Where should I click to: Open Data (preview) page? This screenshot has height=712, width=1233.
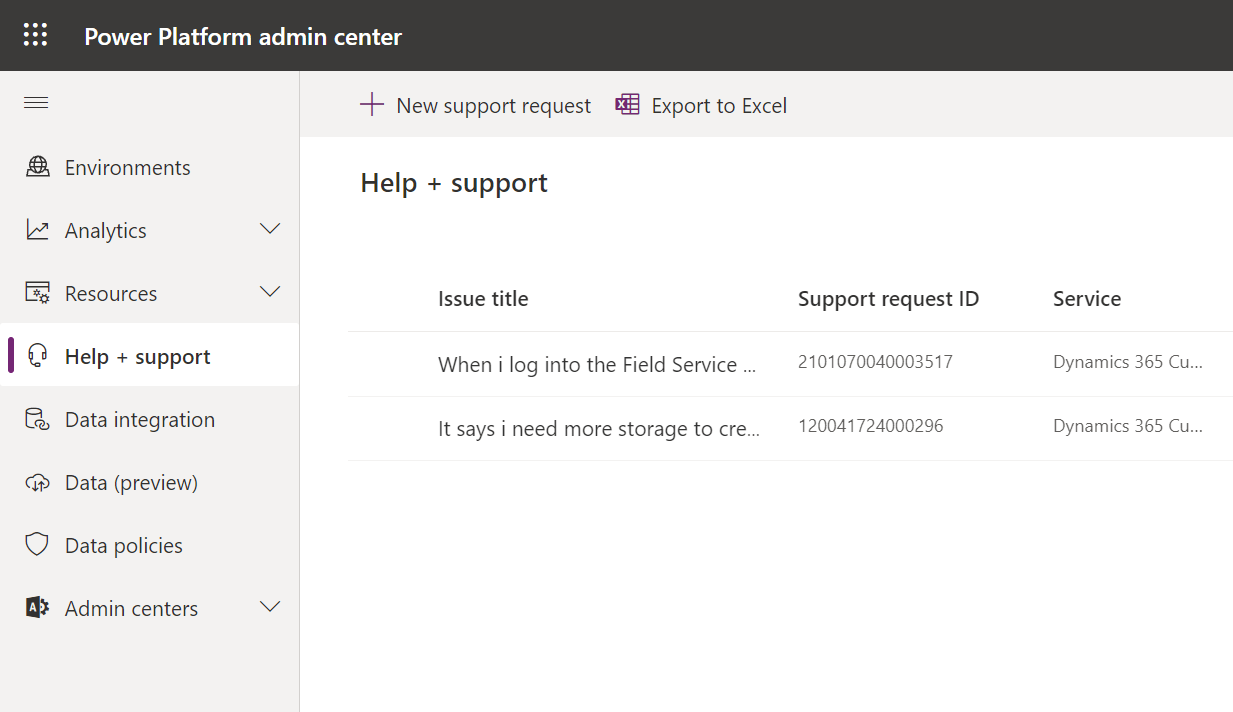pos(131,483)
